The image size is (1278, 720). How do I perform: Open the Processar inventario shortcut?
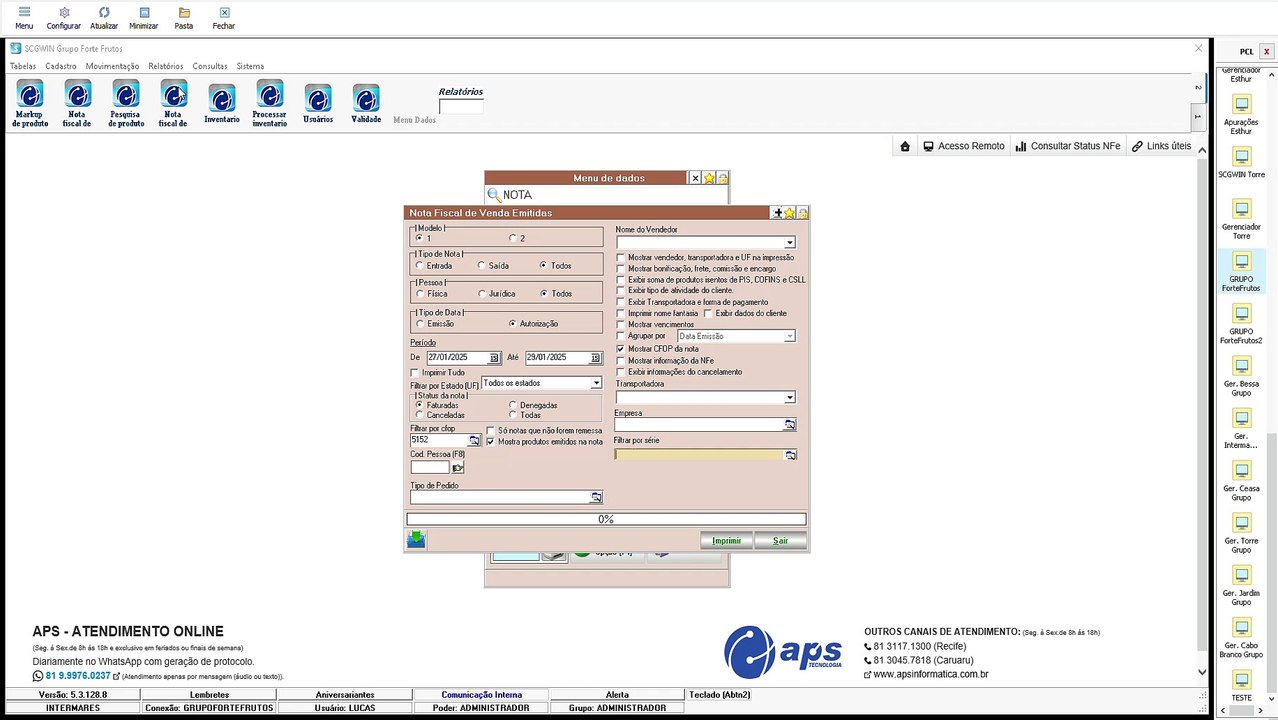[x=270, y=104]
